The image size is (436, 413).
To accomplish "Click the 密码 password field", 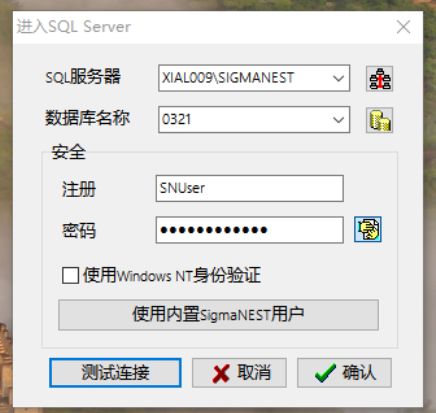I will pyautogui.click(x=250, y=230).
